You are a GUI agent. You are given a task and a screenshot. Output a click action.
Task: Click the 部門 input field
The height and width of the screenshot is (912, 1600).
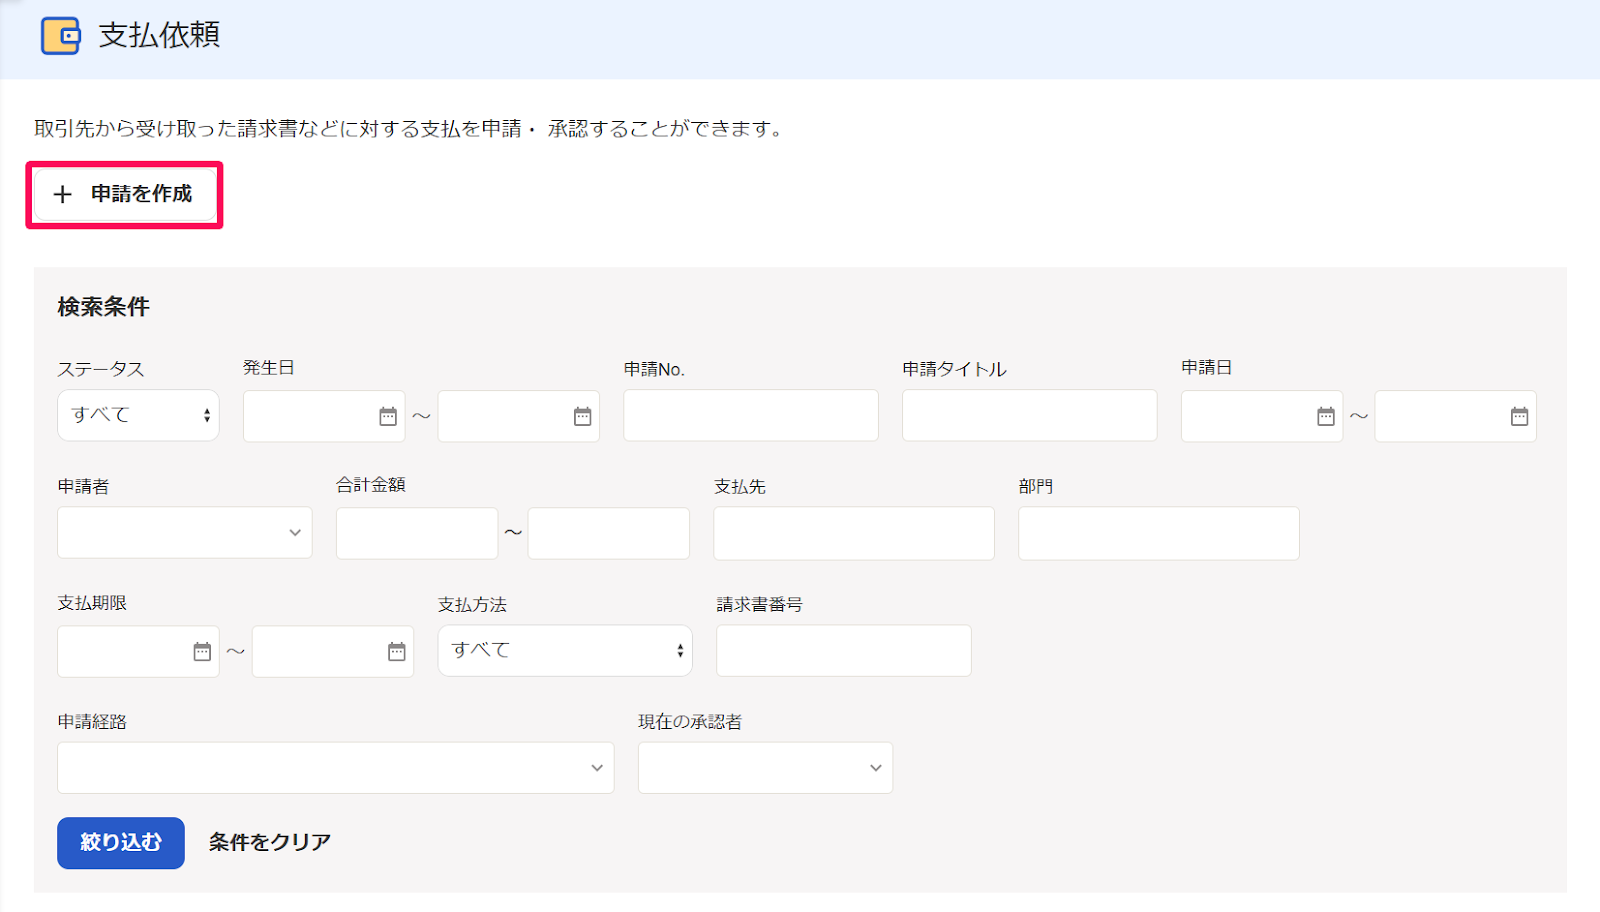tap(1159, 533)
